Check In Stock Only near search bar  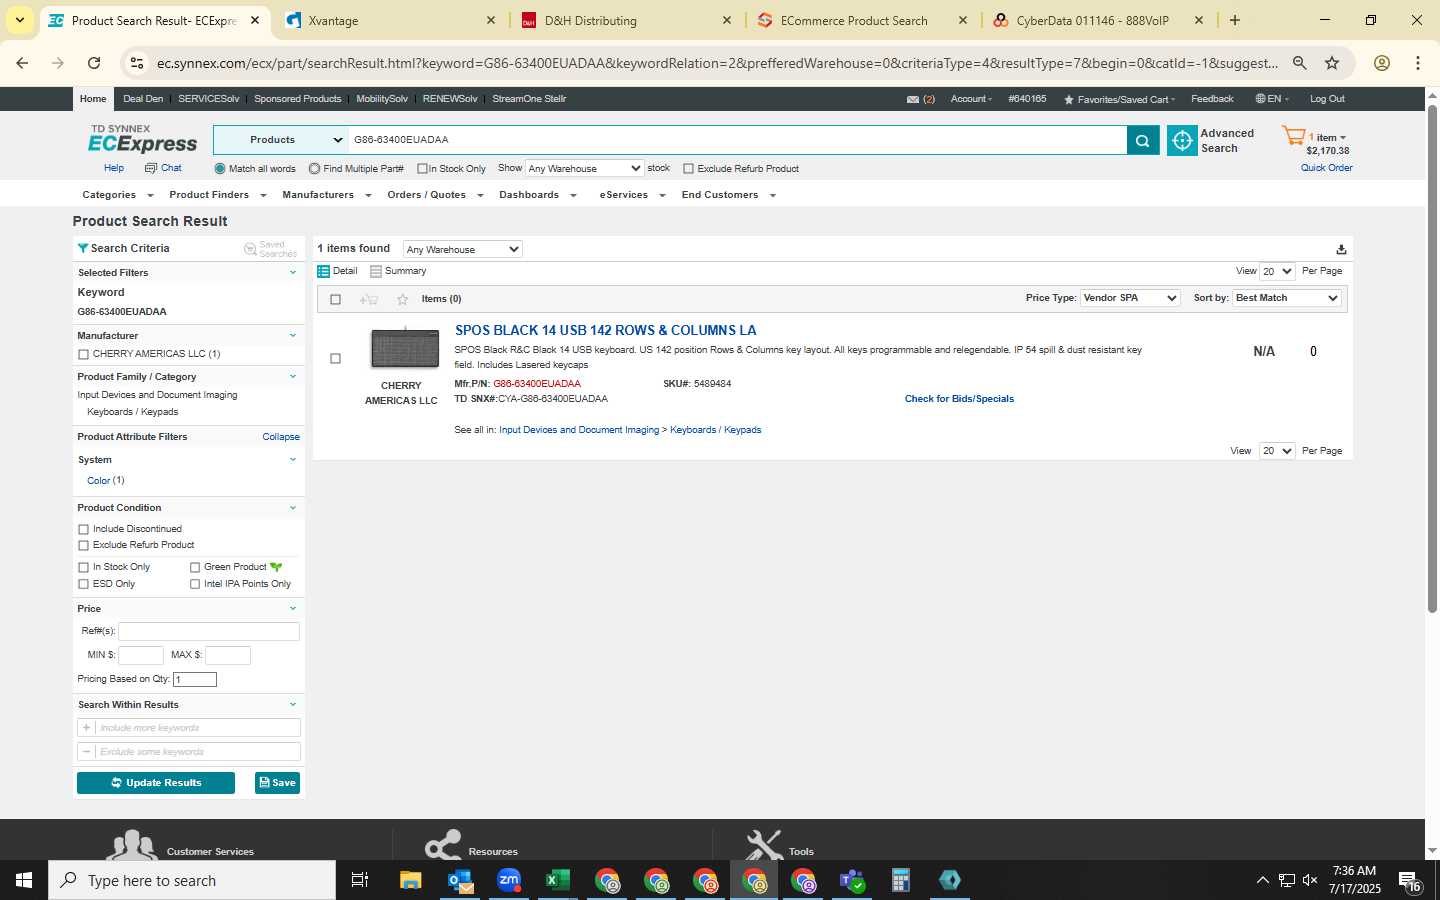coord(422,169)
